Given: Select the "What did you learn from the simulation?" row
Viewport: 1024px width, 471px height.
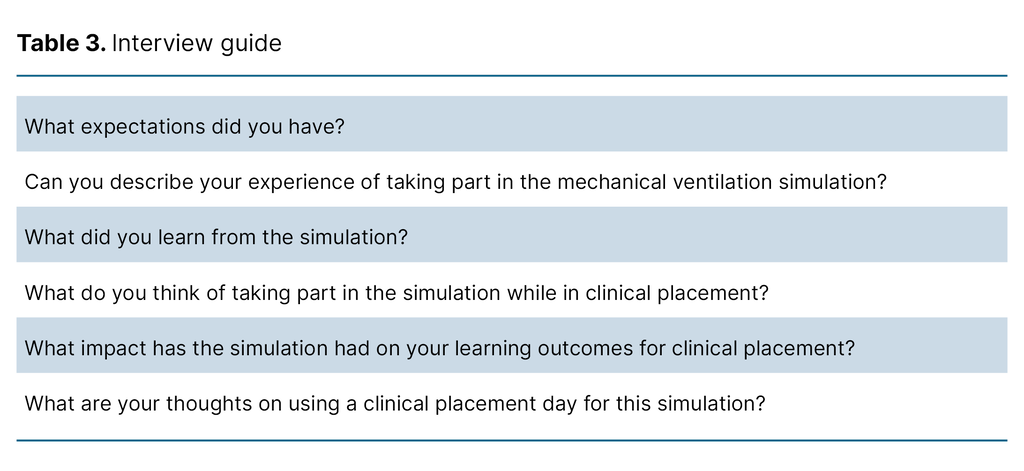Looking at the screenshot, I should tap(217, 238).
